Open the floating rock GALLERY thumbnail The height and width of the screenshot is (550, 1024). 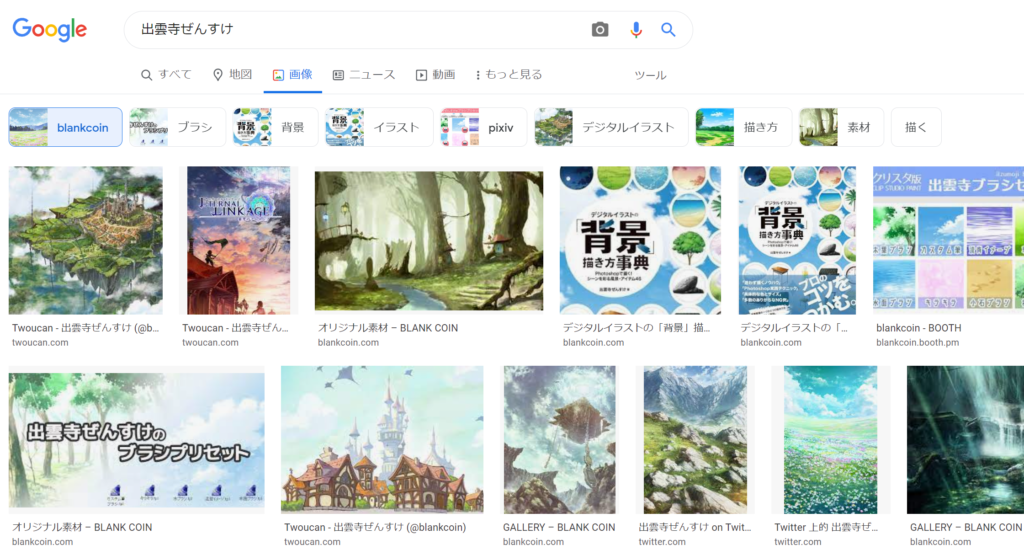(559, 440)
